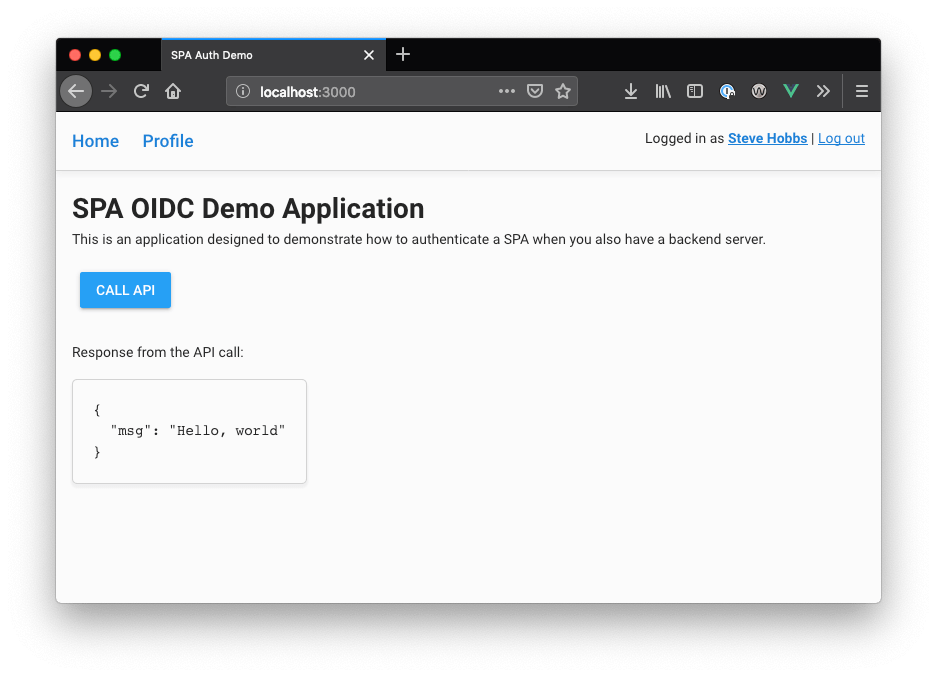Click the Home icon in the navigation bar
Image resolution: width=937 pixels, height=677 pixels.
(173, 91)
